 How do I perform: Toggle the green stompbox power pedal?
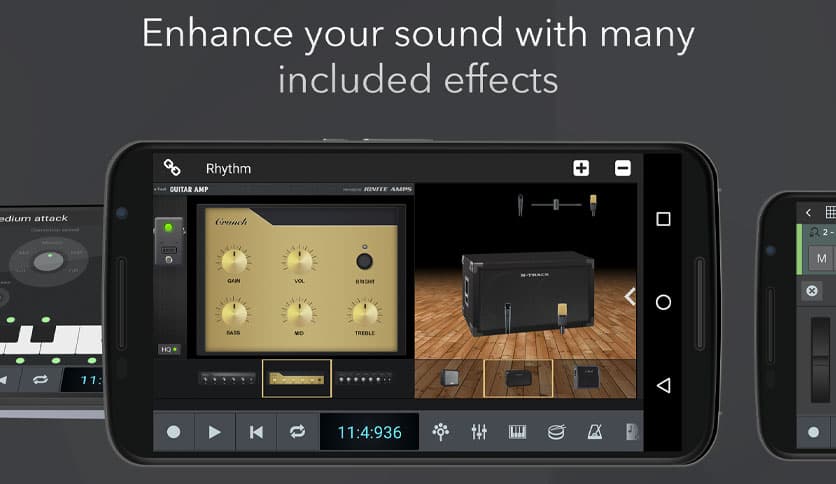168,241
